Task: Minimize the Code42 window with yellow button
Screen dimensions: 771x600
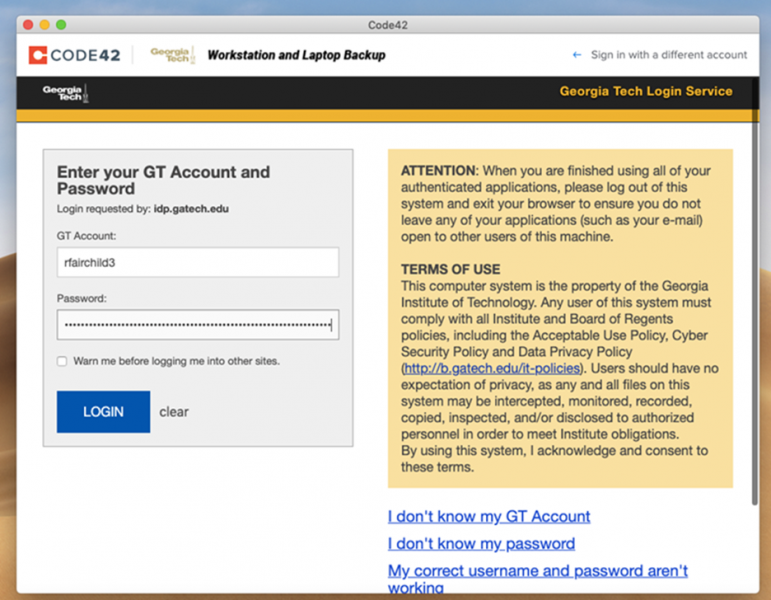Action: pyautogui.click(x=44, y=24)
